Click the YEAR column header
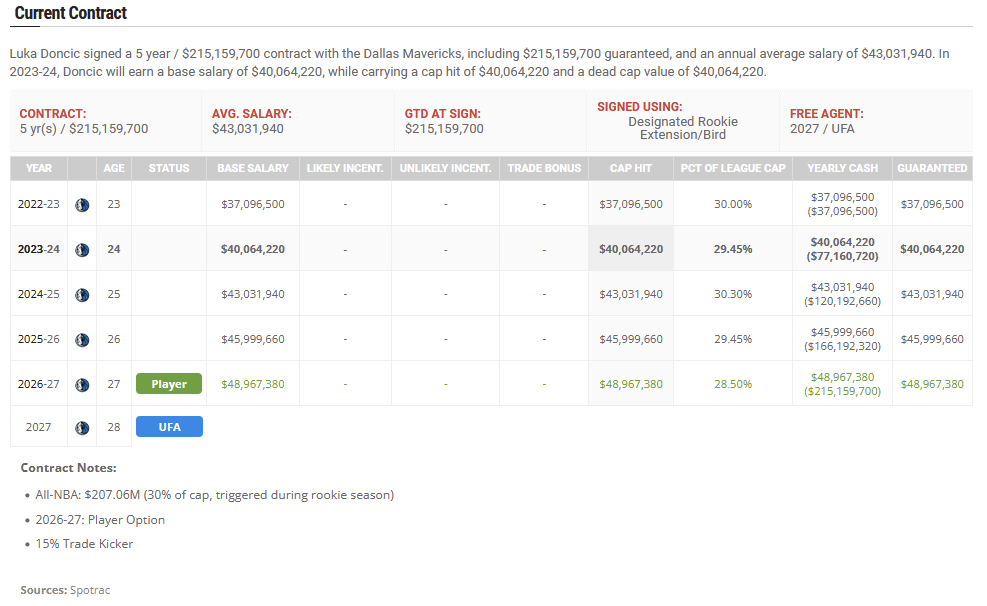The image size is (987, 606). pyautogui.click(x=39, y=168)
